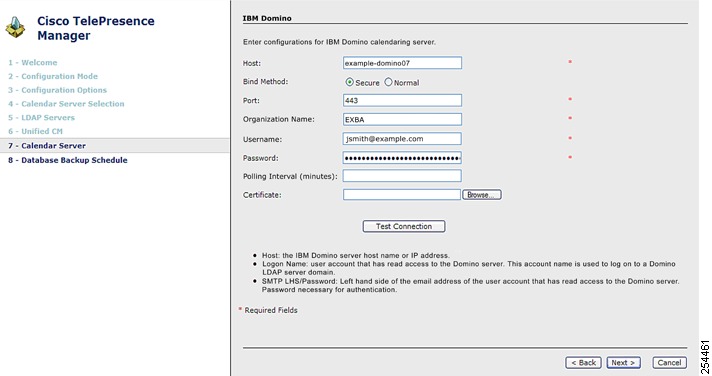The width and height of the screenshot is (712, 376).
Task: Open step 1 - Welcome
Action: (33, 63)
